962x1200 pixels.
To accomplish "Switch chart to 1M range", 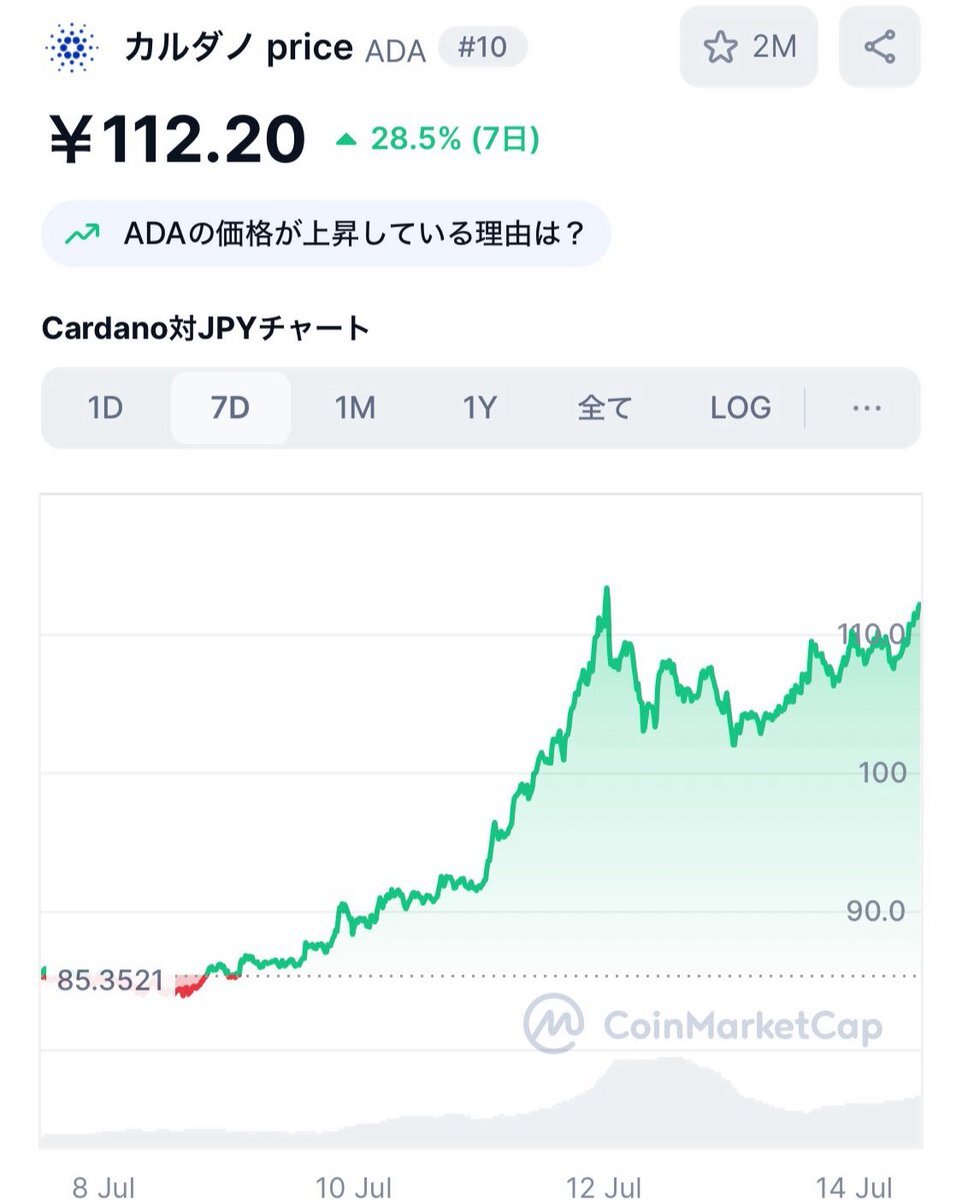I will (x=355, y=408).
